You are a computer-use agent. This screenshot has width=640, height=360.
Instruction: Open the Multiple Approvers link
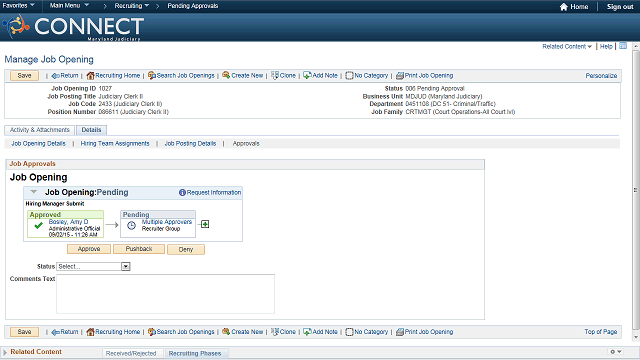(x=167, y=222)
